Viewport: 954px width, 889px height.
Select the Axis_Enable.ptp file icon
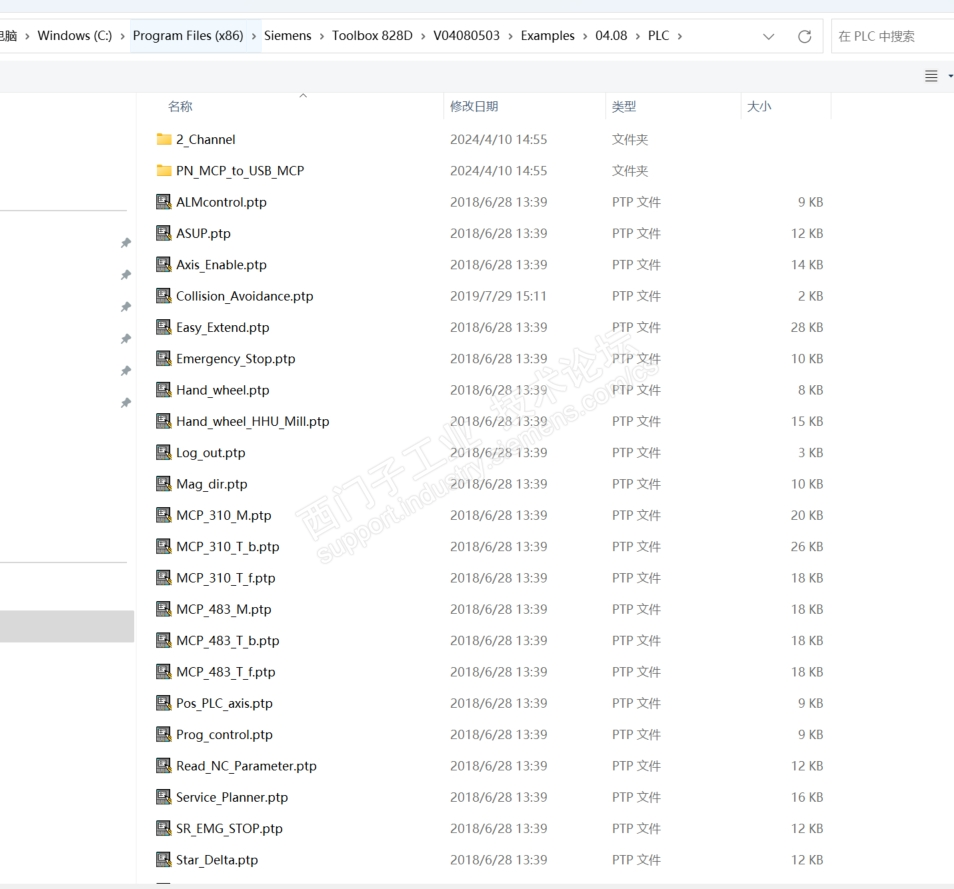tap(164, 265)
